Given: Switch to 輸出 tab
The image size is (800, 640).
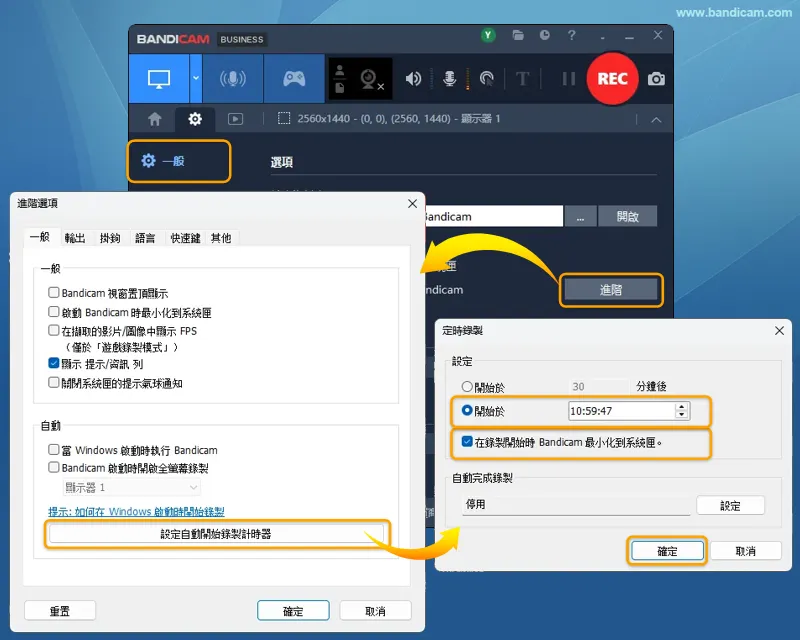Looking at the screenshot, I should 75,238.
